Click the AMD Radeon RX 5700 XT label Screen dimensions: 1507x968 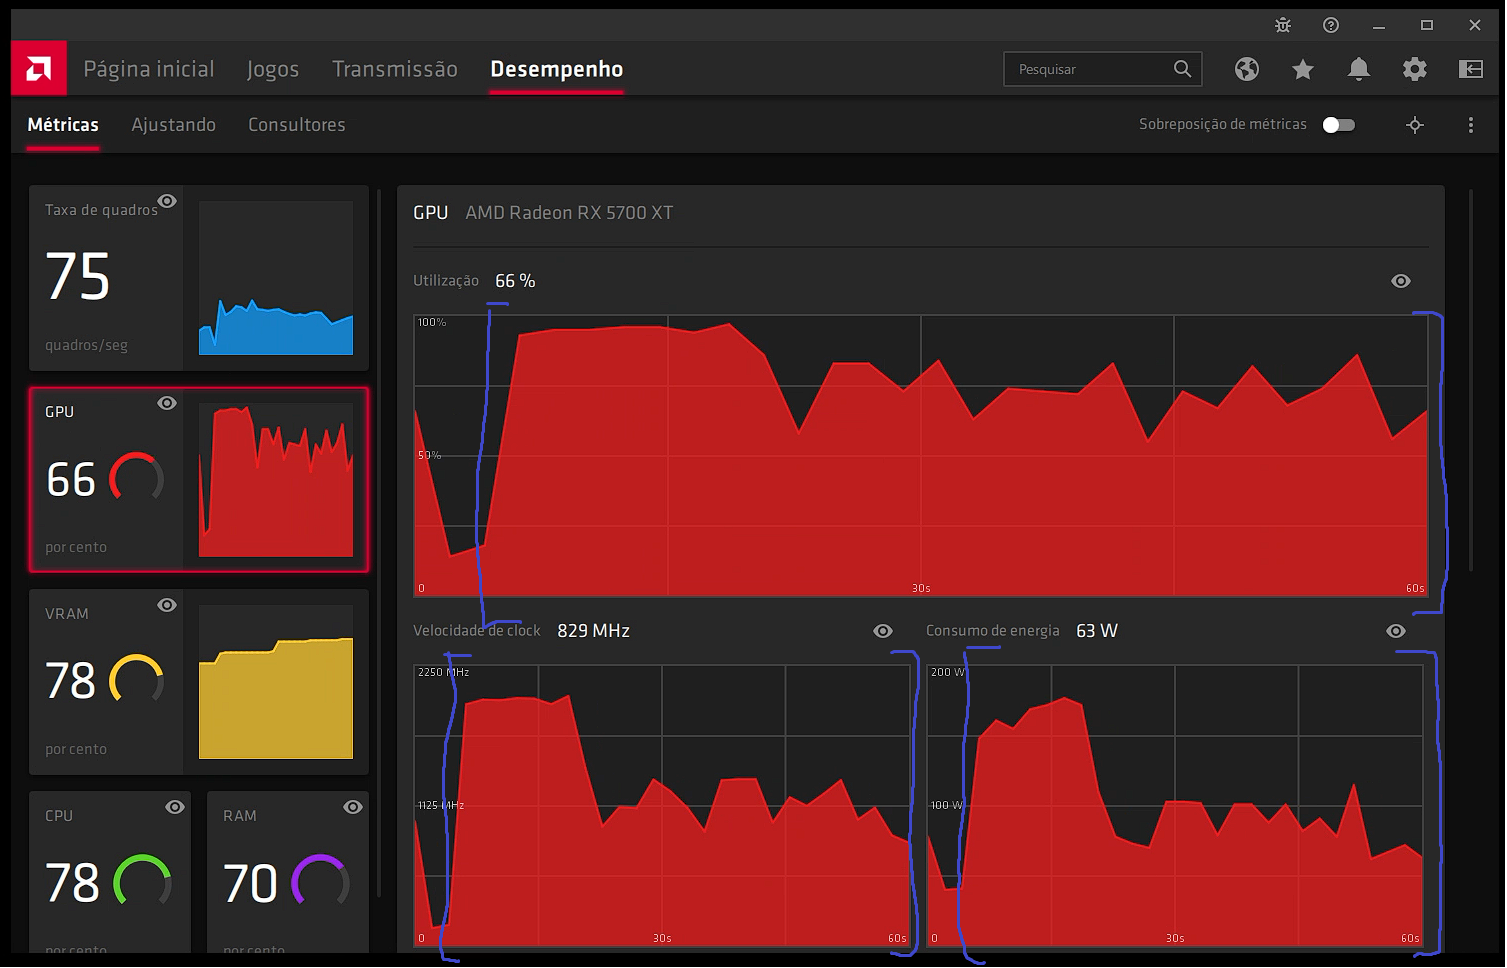tap(569, 213)
